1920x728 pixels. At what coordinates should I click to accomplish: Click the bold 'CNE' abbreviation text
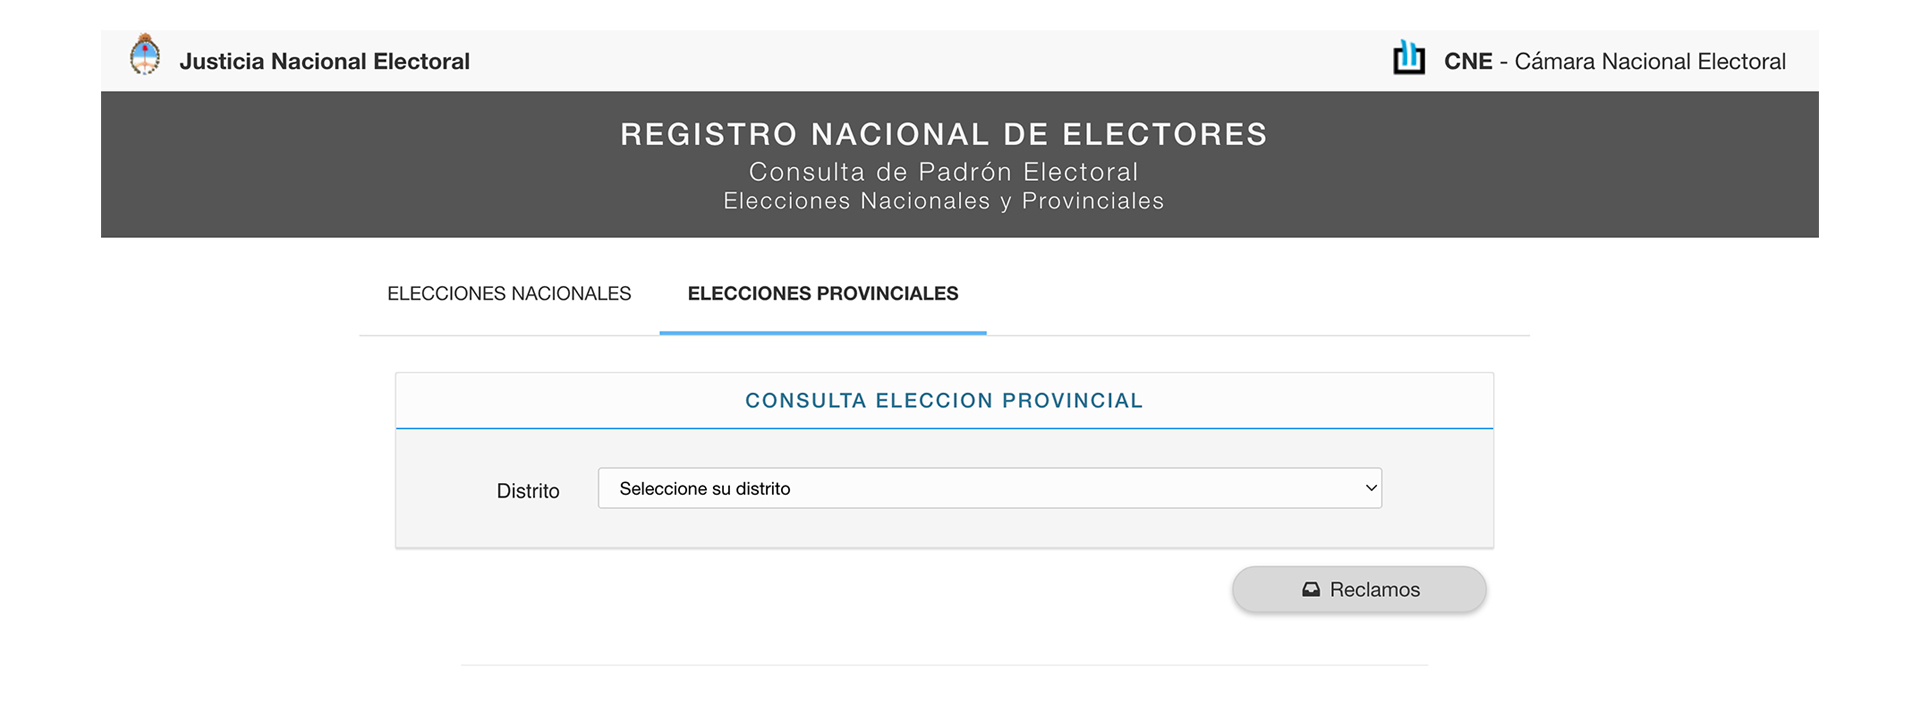(1468, 62)
